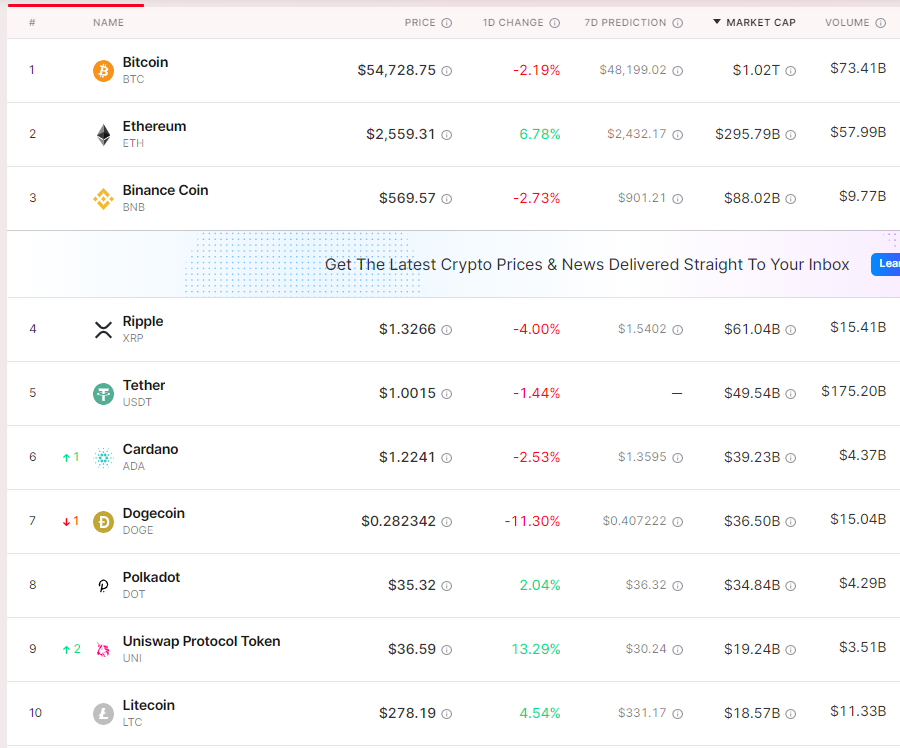
Task: Click info icon next to Bitcoin price $54,728.75
Action: pyautogui.click(x=447, y=71)
